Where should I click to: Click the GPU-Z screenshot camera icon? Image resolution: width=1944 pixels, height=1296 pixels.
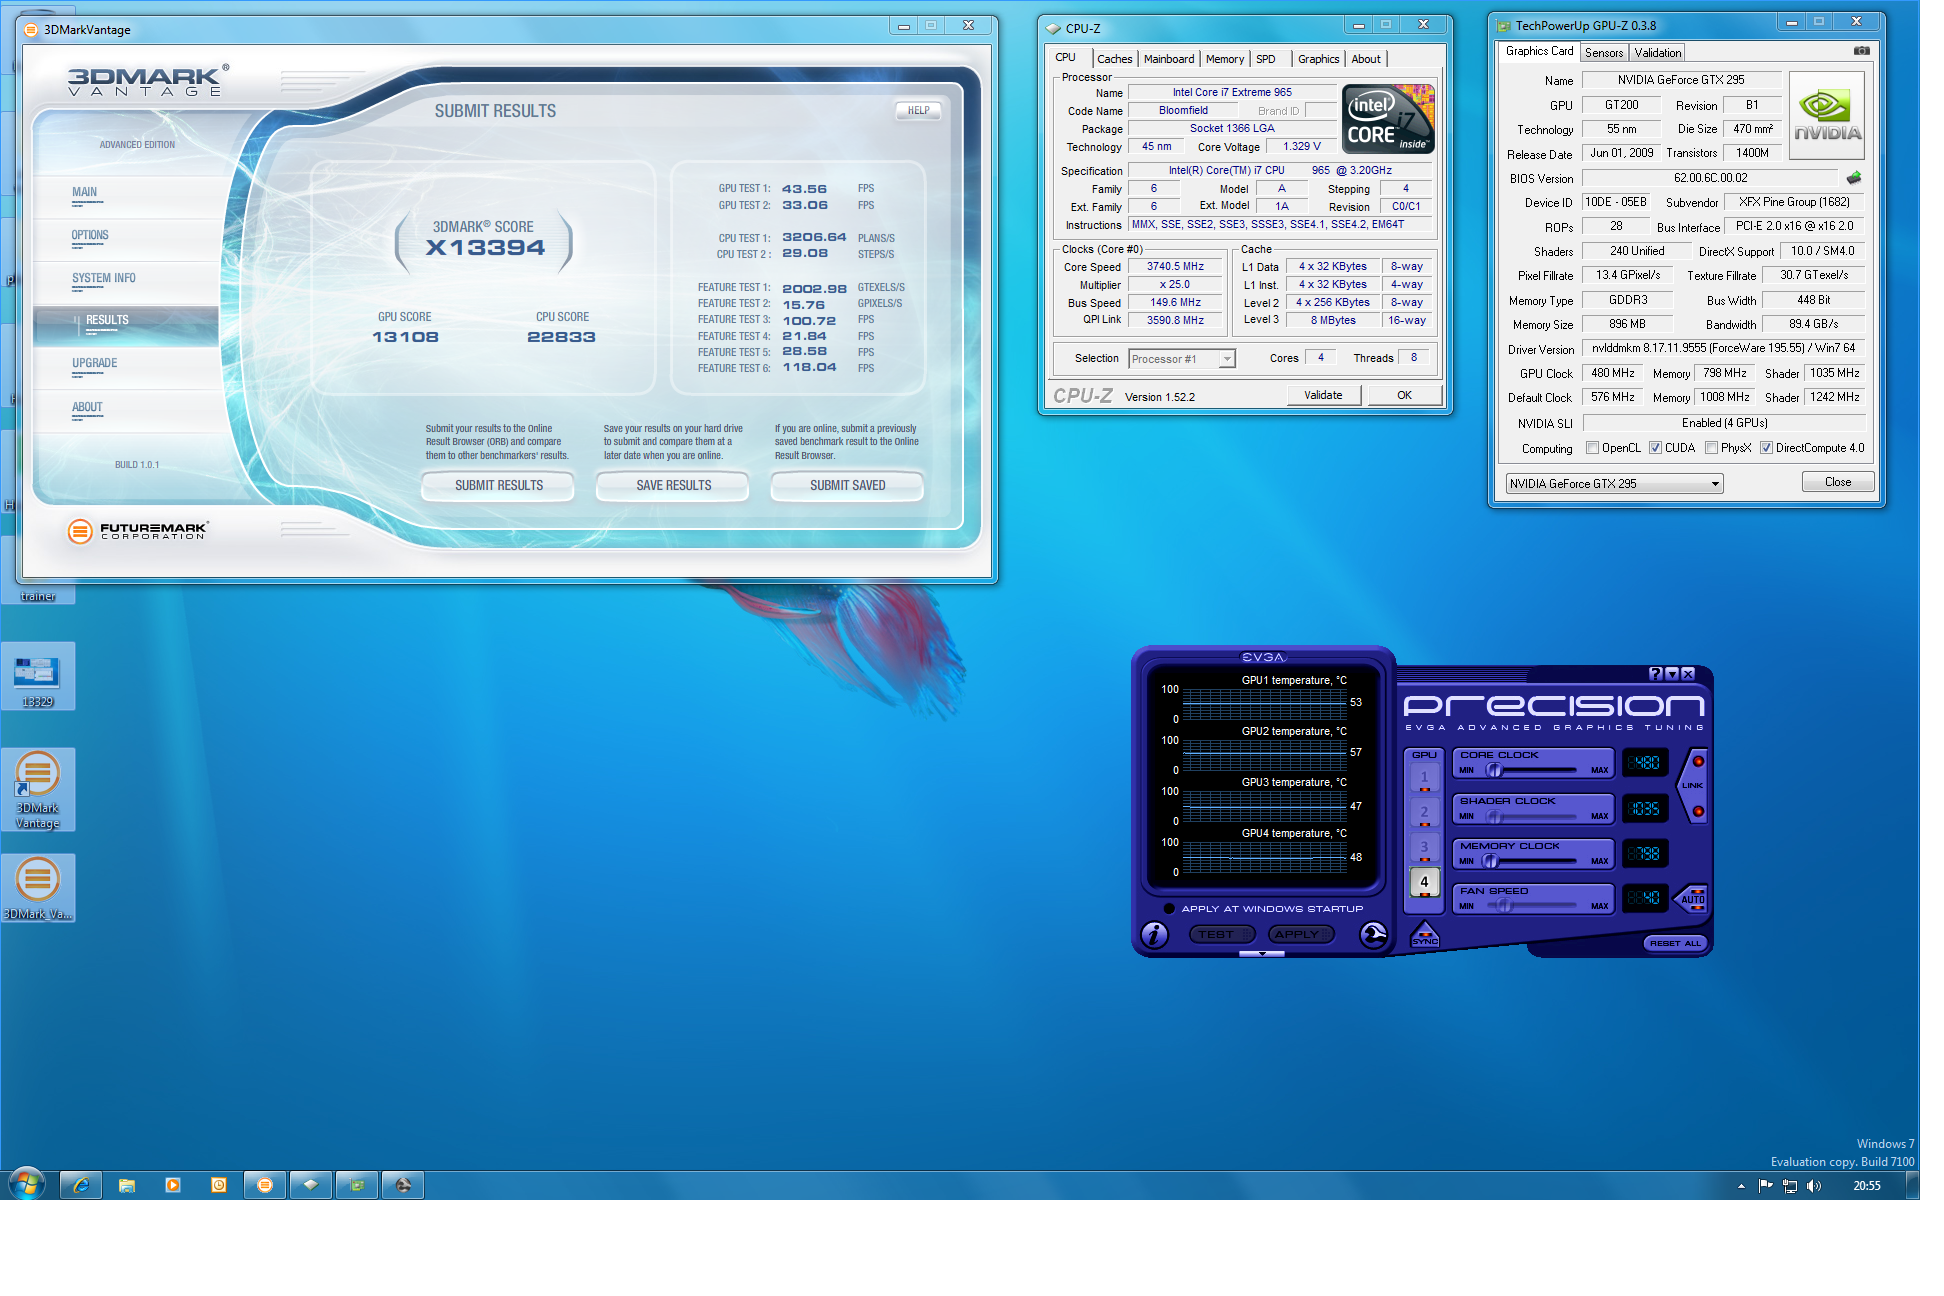[x=1861, y=51]
